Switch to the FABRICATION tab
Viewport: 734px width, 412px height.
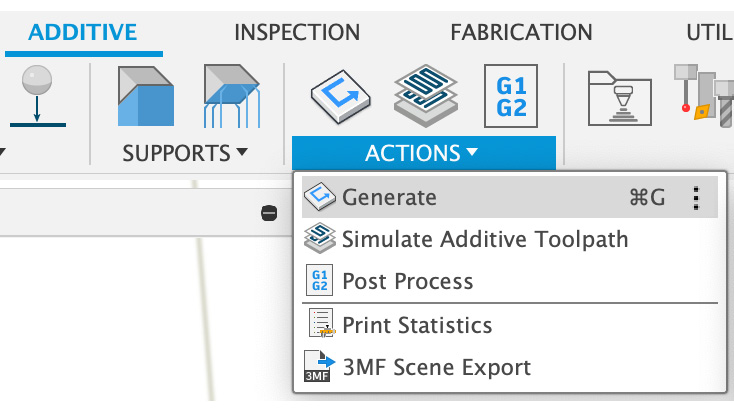click(x=521, y=33)
